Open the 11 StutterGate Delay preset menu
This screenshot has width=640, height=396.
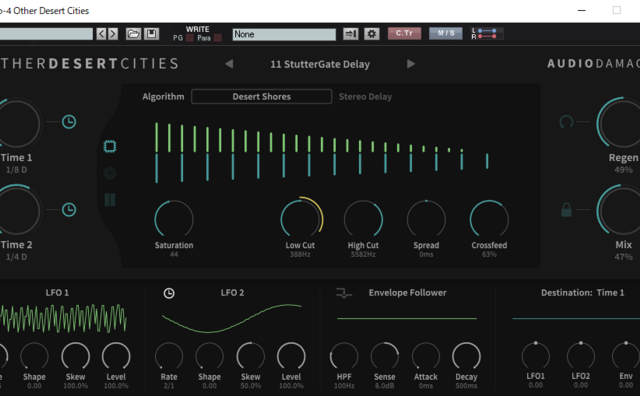[320, 64]
